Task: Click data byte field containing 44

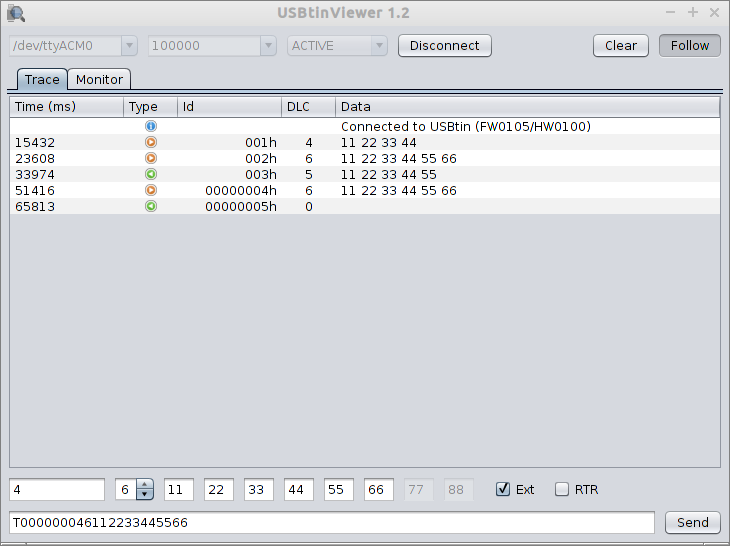Action: (x=299, y=489)
